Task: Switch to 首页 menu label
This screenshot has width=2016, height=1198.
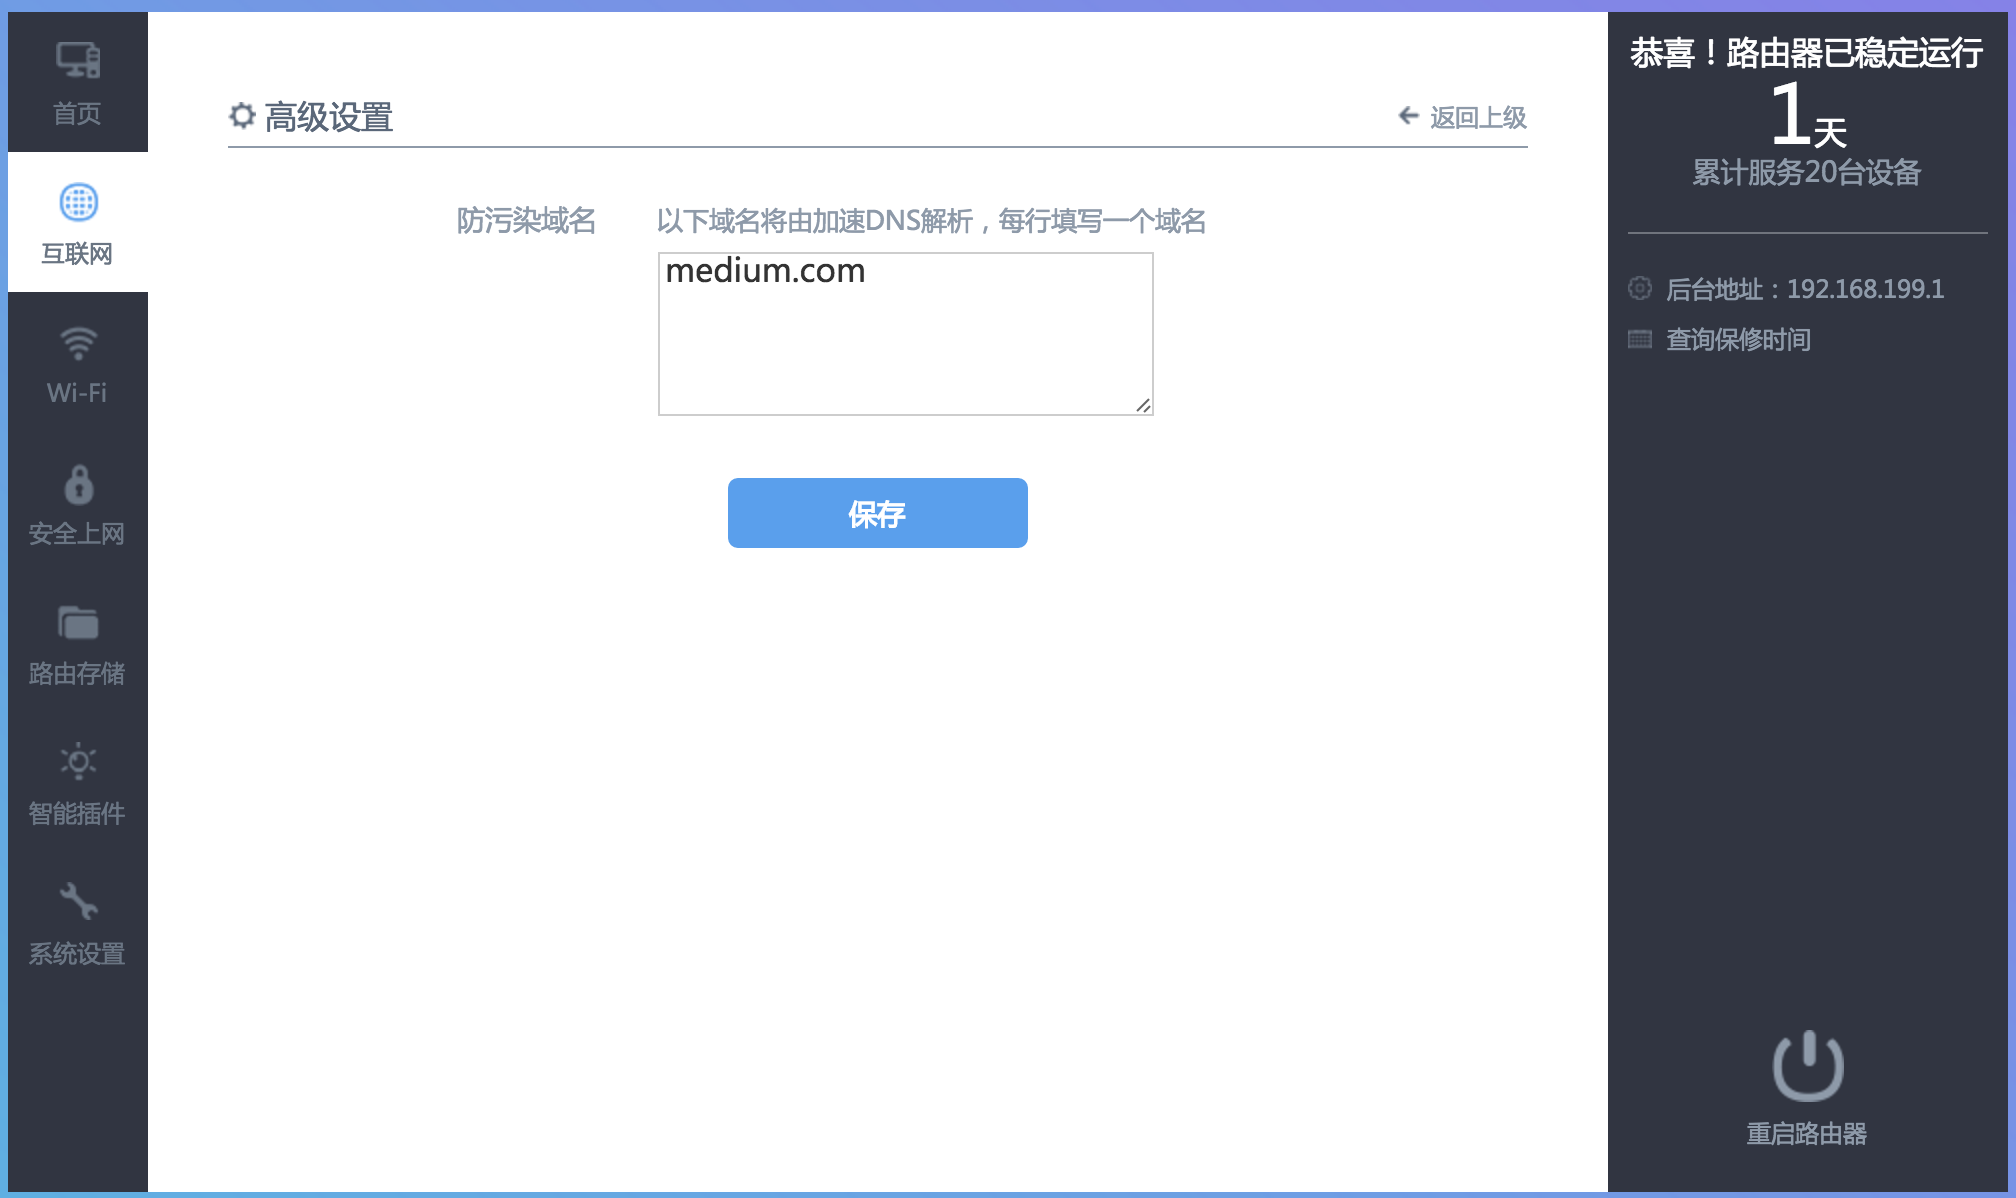Action: pyautogui.click(x=77, y=114)
